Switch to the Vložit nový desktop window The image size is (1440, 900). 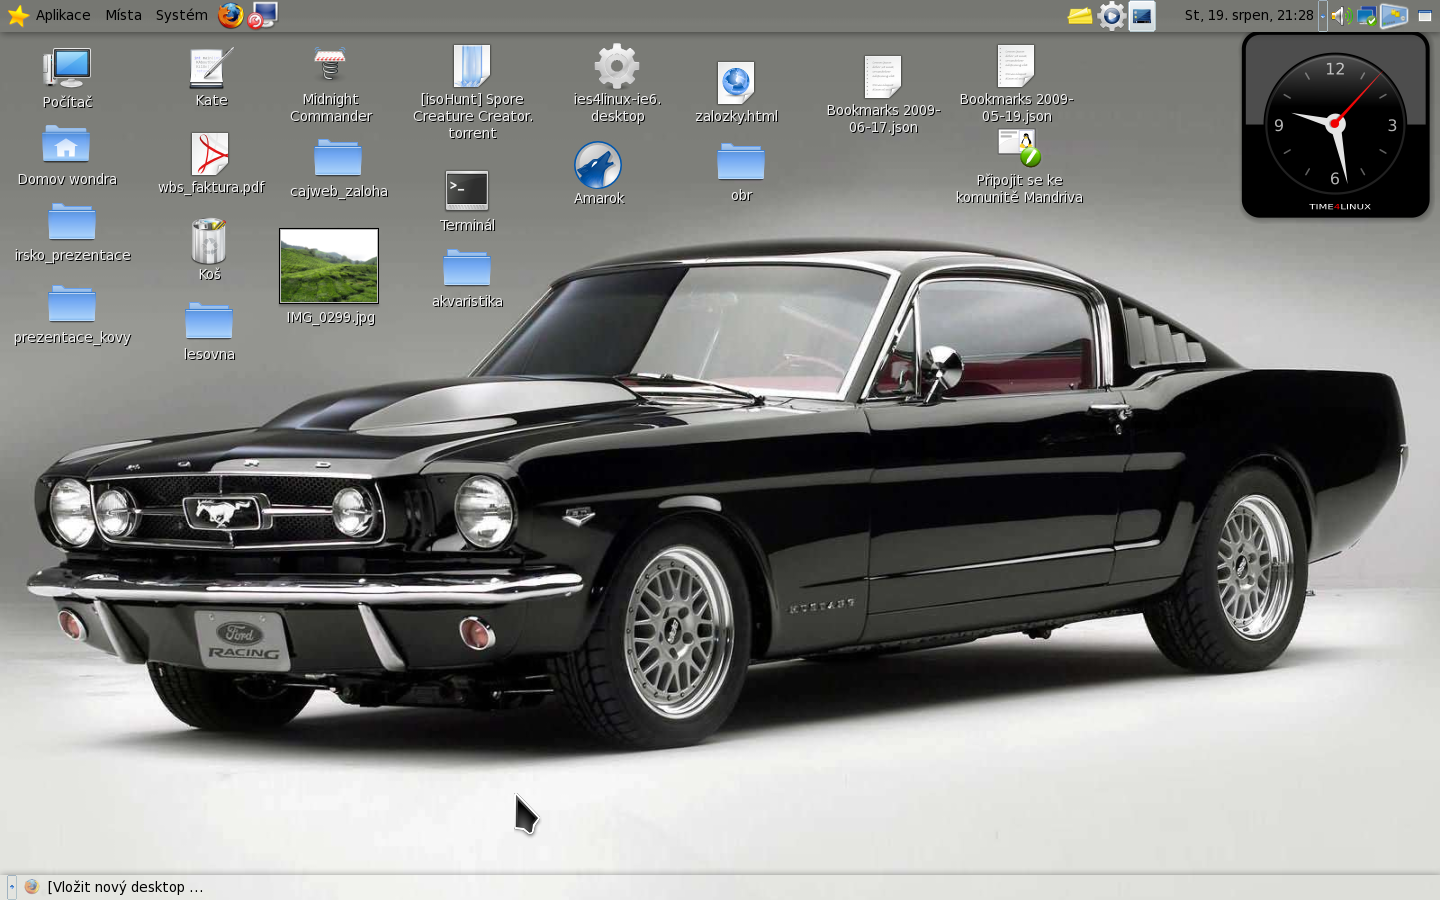pos(115,887)
